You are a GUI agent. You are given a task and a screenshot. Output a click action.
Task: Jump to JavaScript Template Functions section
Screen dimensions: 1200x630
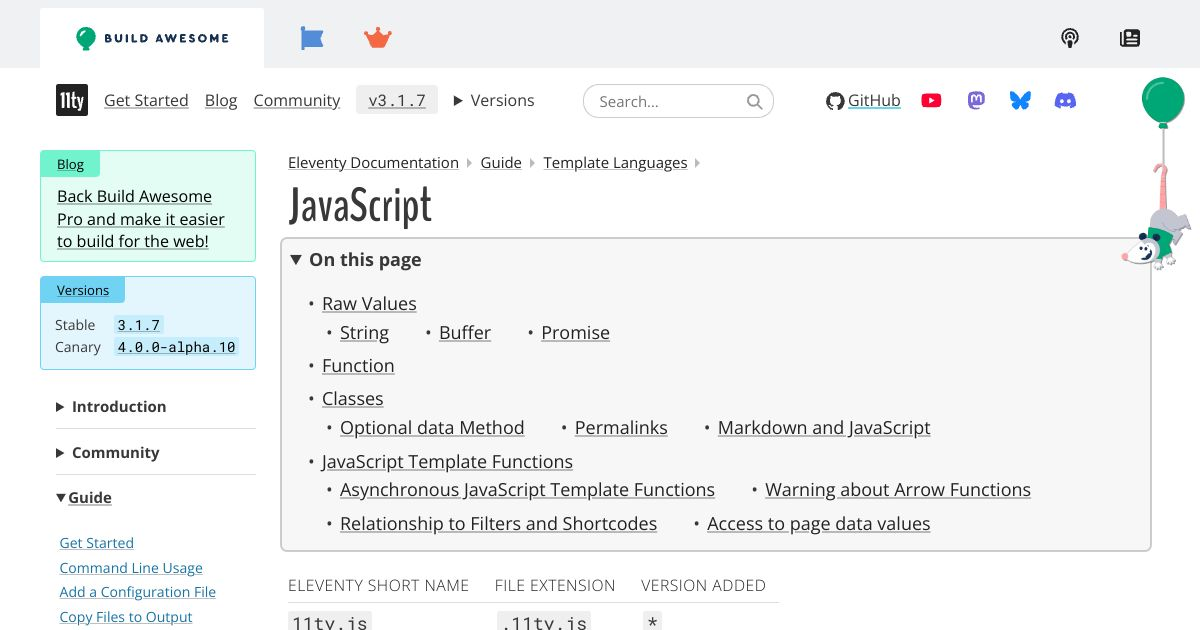pyautogui.click(x=447, y=461)
